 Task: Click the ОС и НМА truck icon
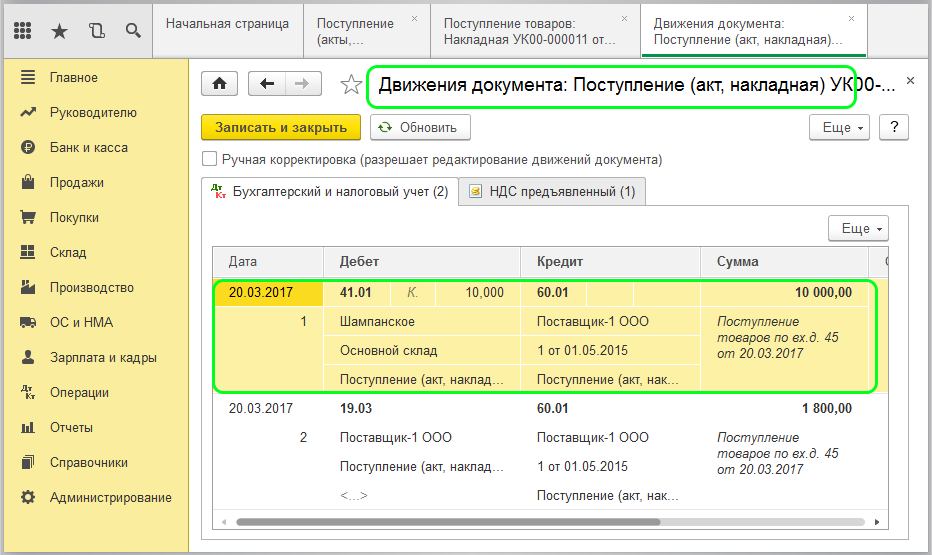(28, 323)
